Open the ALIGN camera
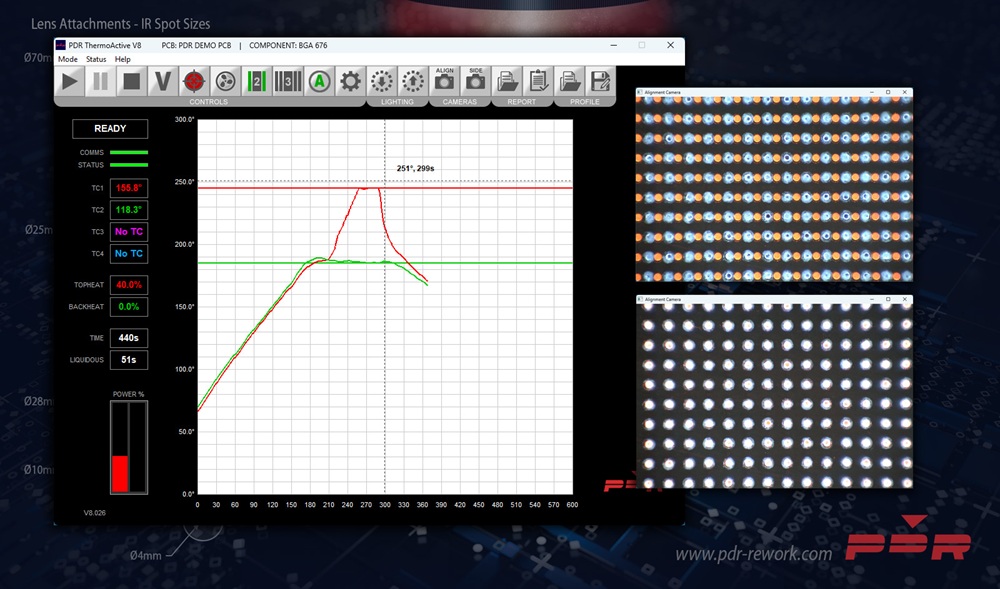This screenshot has width=1000, height=589. (x=445, y=81)
